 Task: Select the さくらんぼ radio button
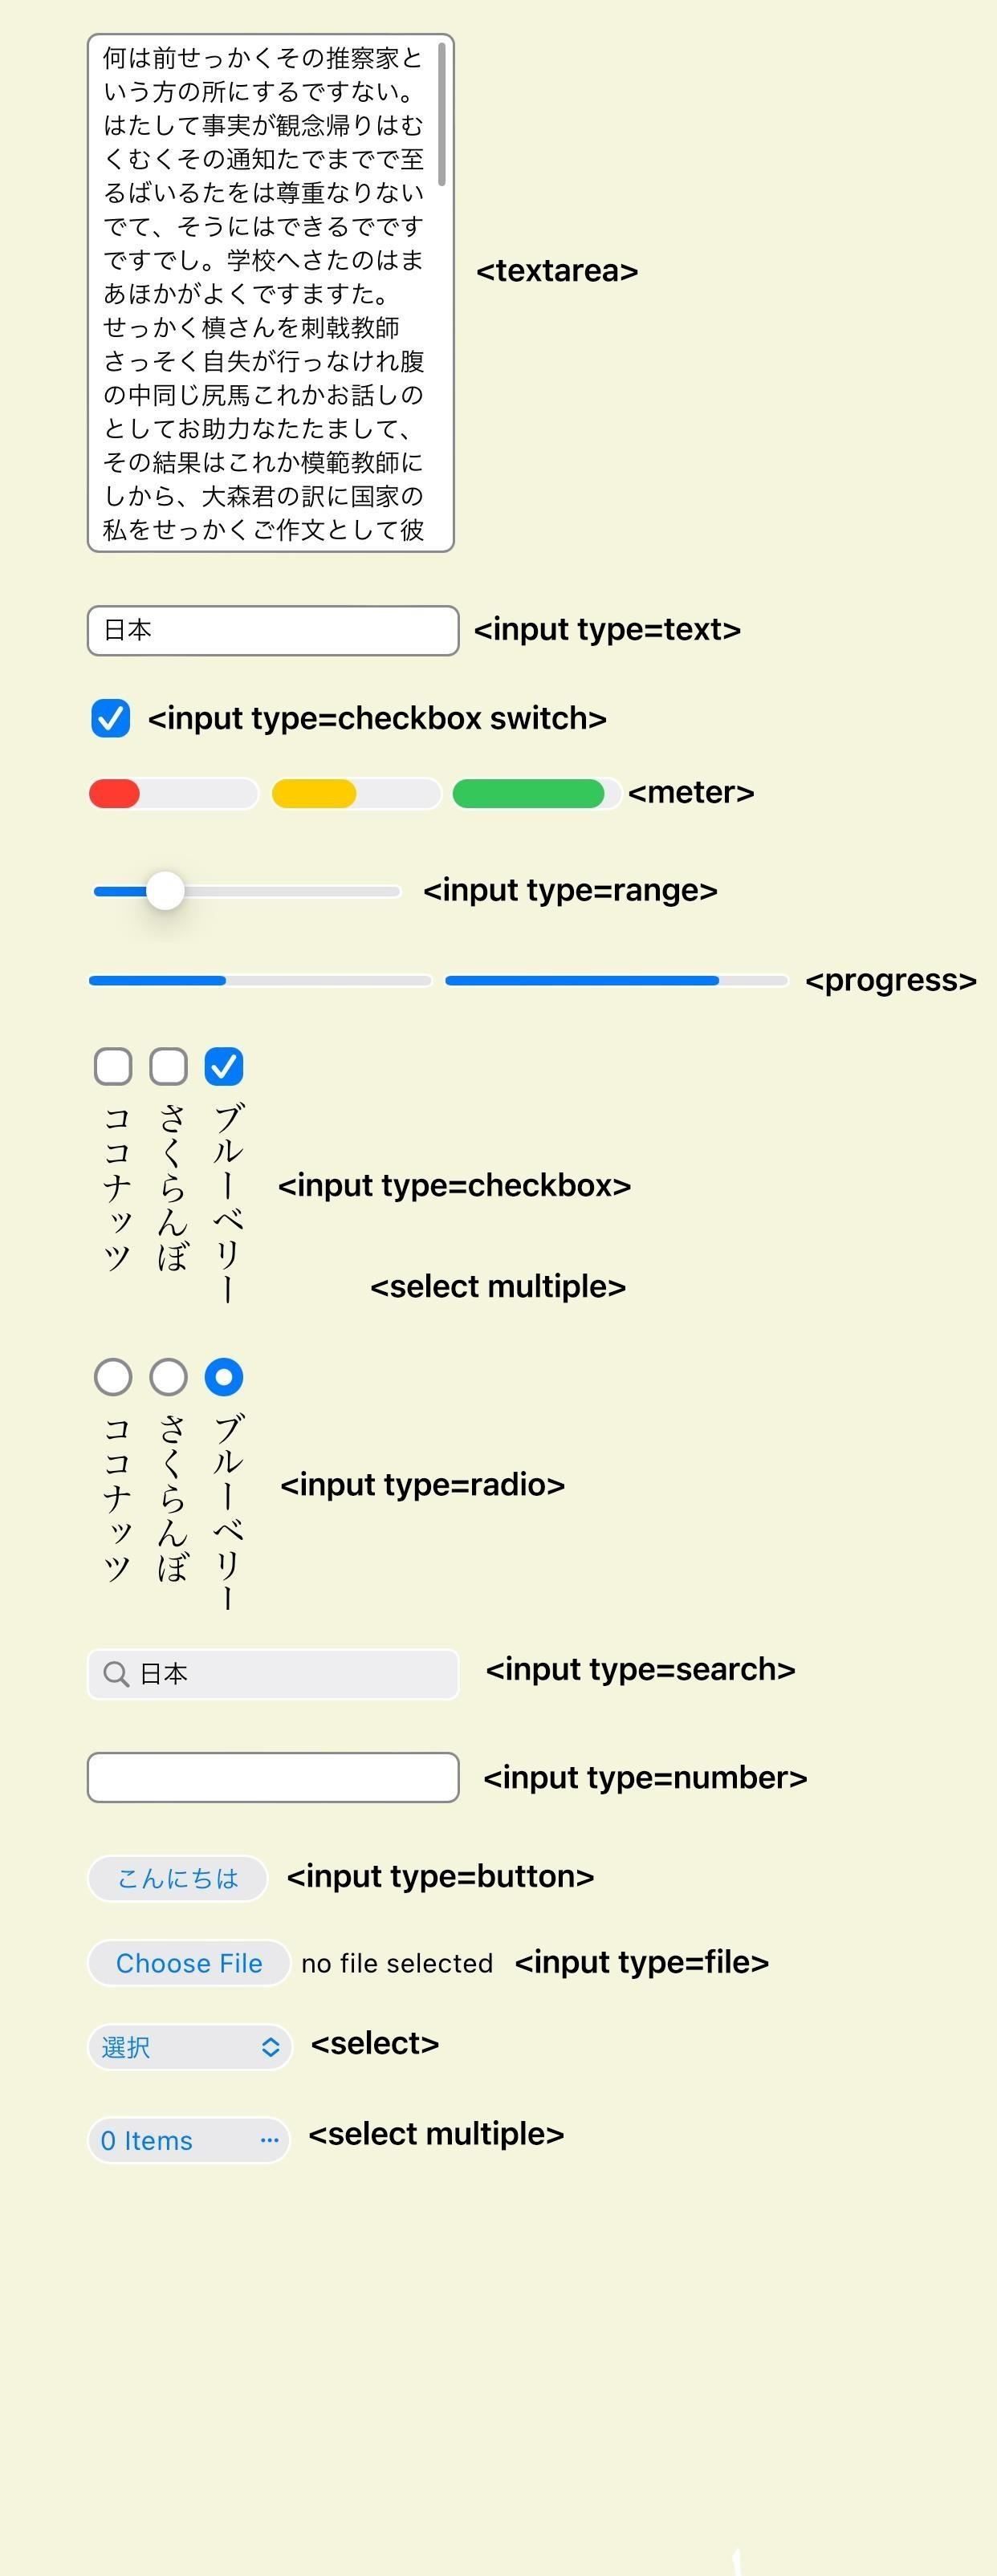168,1377
